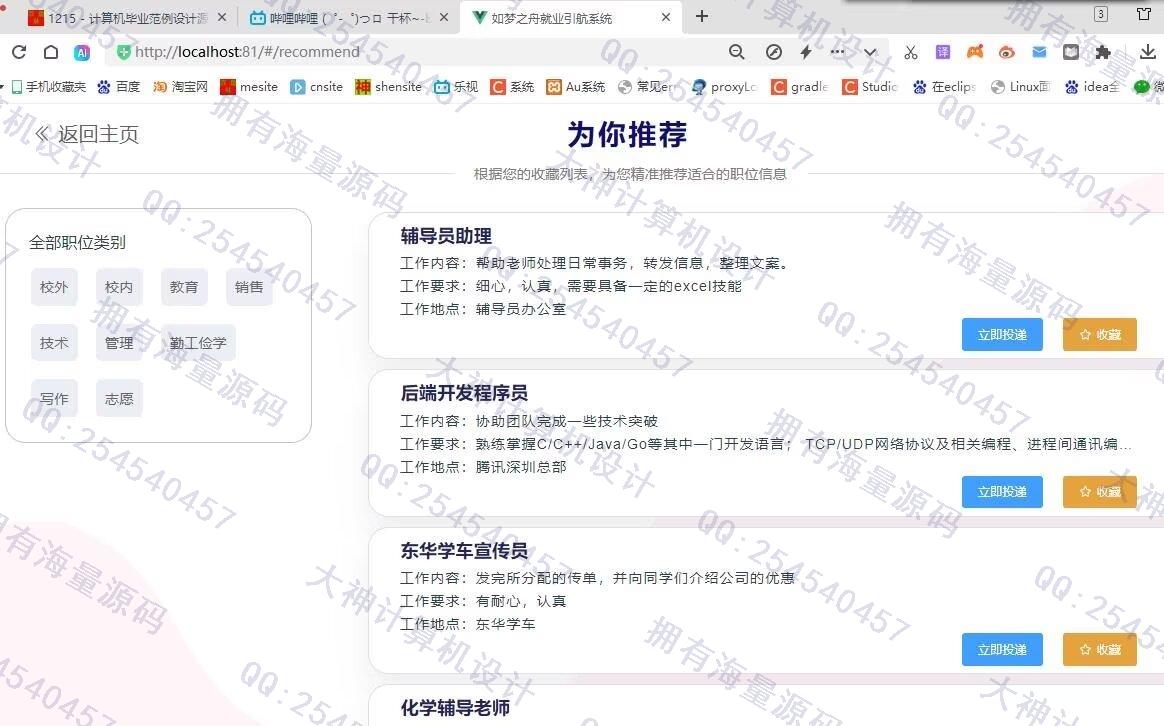The image size is (1164, 726).
Task: Open the blue mail extension icon
Action: pos(1039,52)
